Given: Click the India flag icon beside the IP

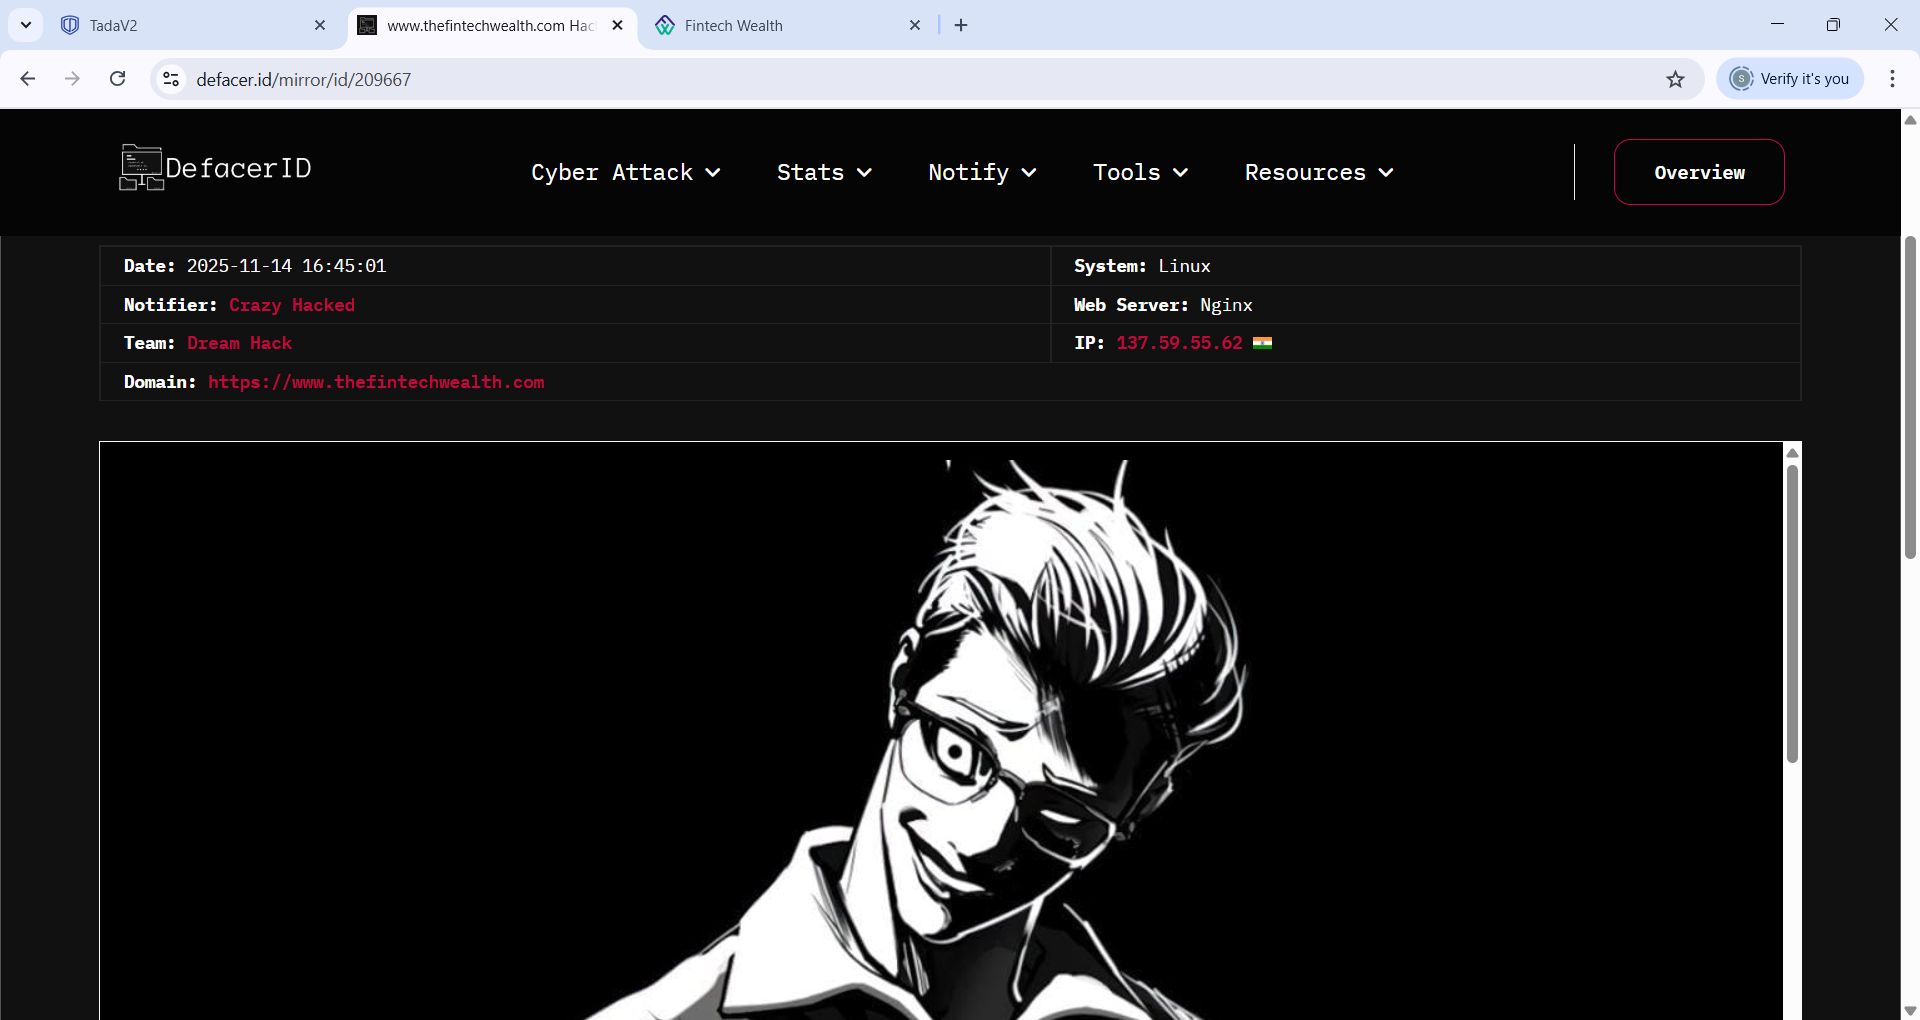Looking at the screenshot, I should (1262, 343).
